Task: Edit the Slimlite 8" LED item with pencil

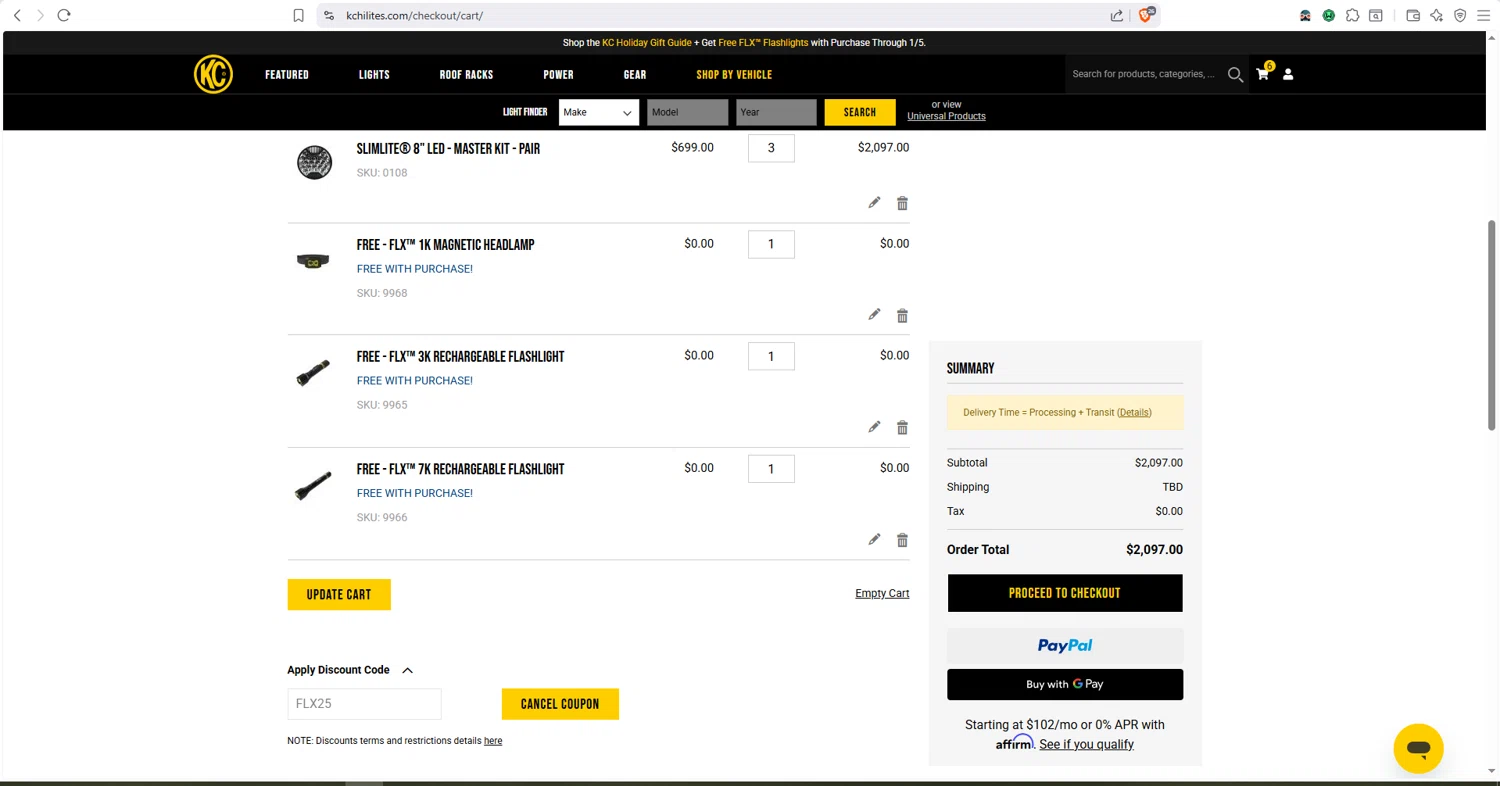Action: pyautogui.click(x=874, y=203)
